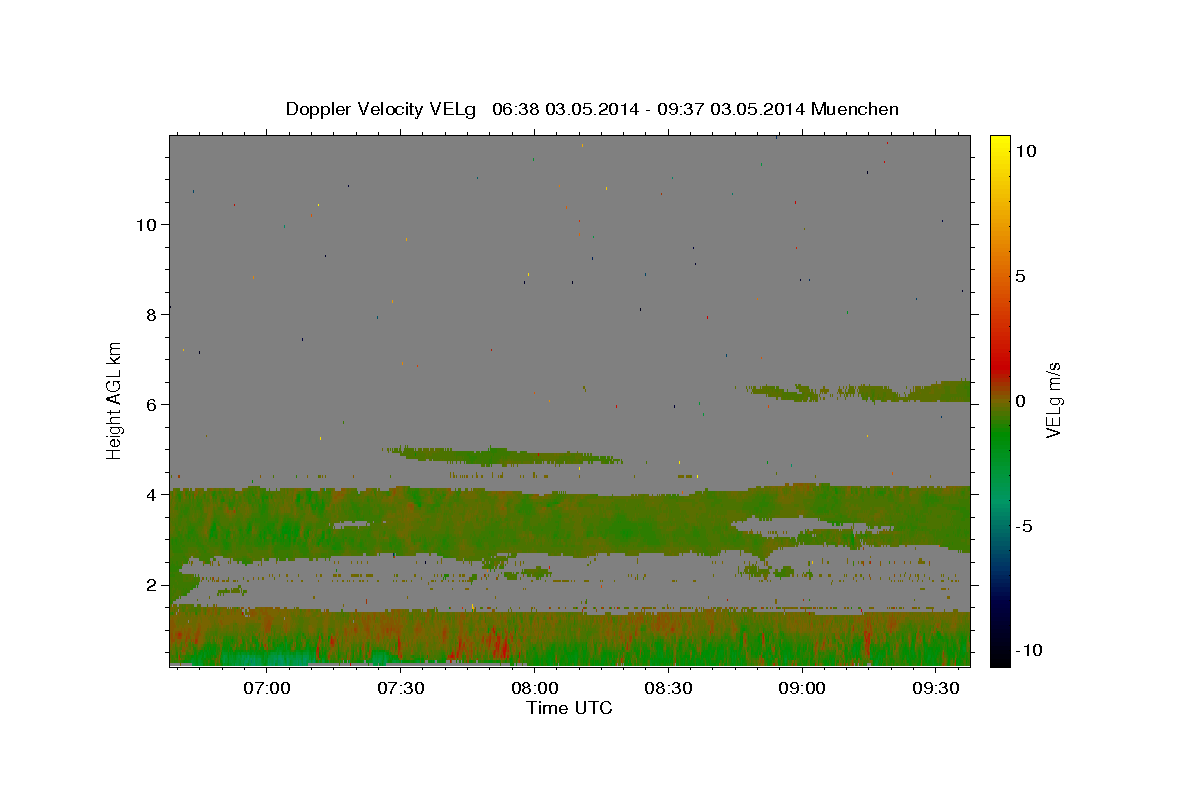Pick the black bottom of the colorbar
Image resolution: width=1200 pixels, height=800 pixels.
pos(1000,655)
